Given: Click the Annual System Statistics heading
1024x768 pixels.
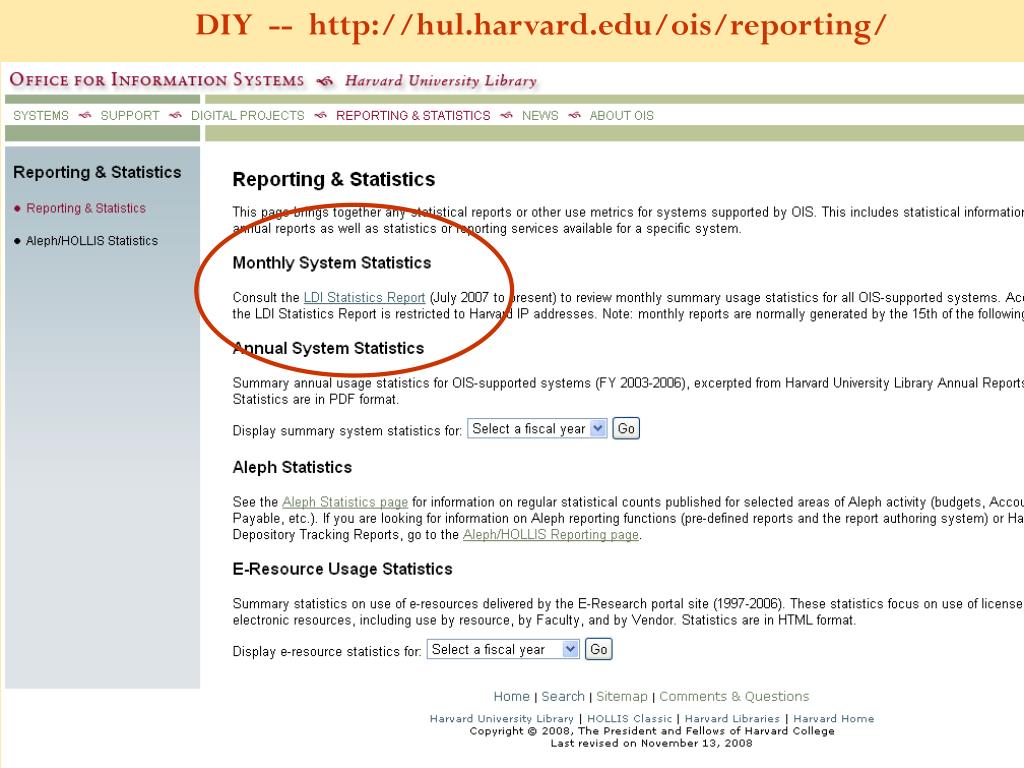Looking at the screenshot, I should click(328, 348).
